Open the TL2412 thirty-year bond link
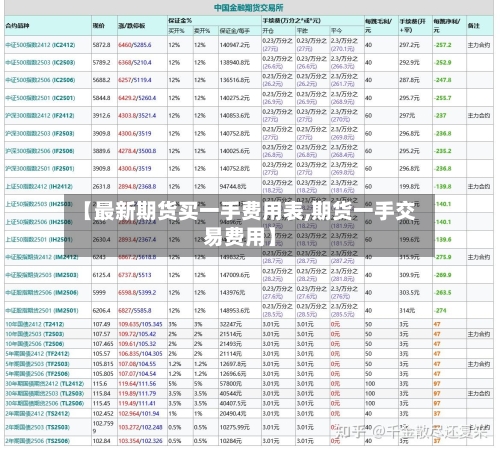This screenshot has height=452, width=500. click(45, 384)
